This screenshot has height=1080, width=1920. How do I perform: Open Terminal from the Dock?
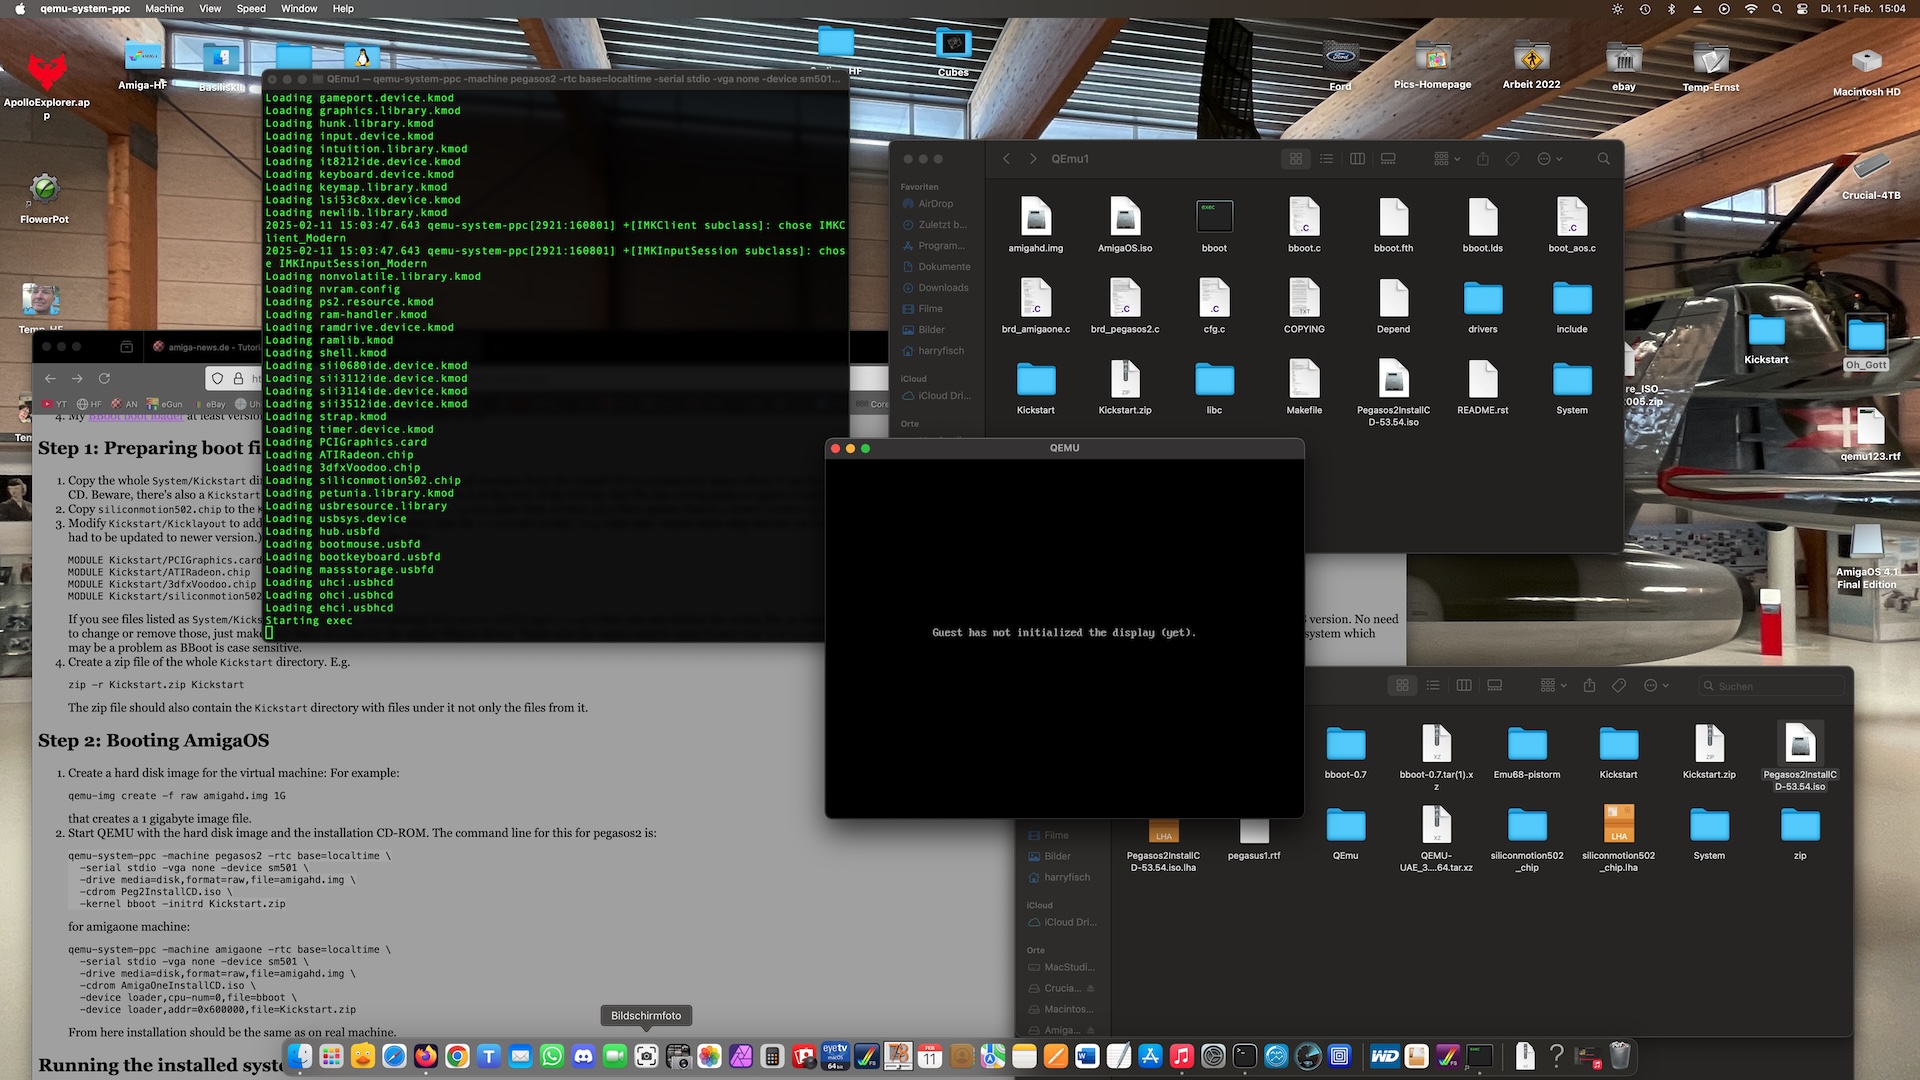pyautogui.click(x=1244, y=1055)
